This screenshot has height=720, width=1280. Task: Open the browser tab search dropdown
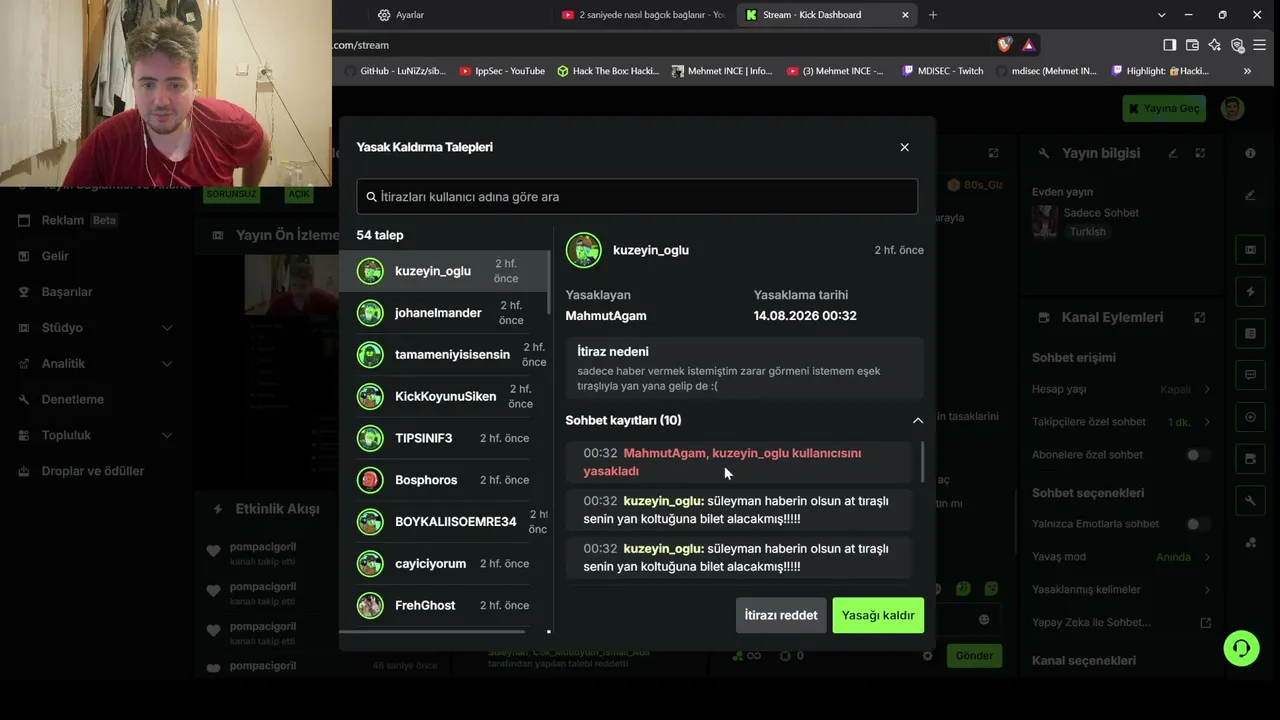pyautogui.click(x=1161, y=15)
